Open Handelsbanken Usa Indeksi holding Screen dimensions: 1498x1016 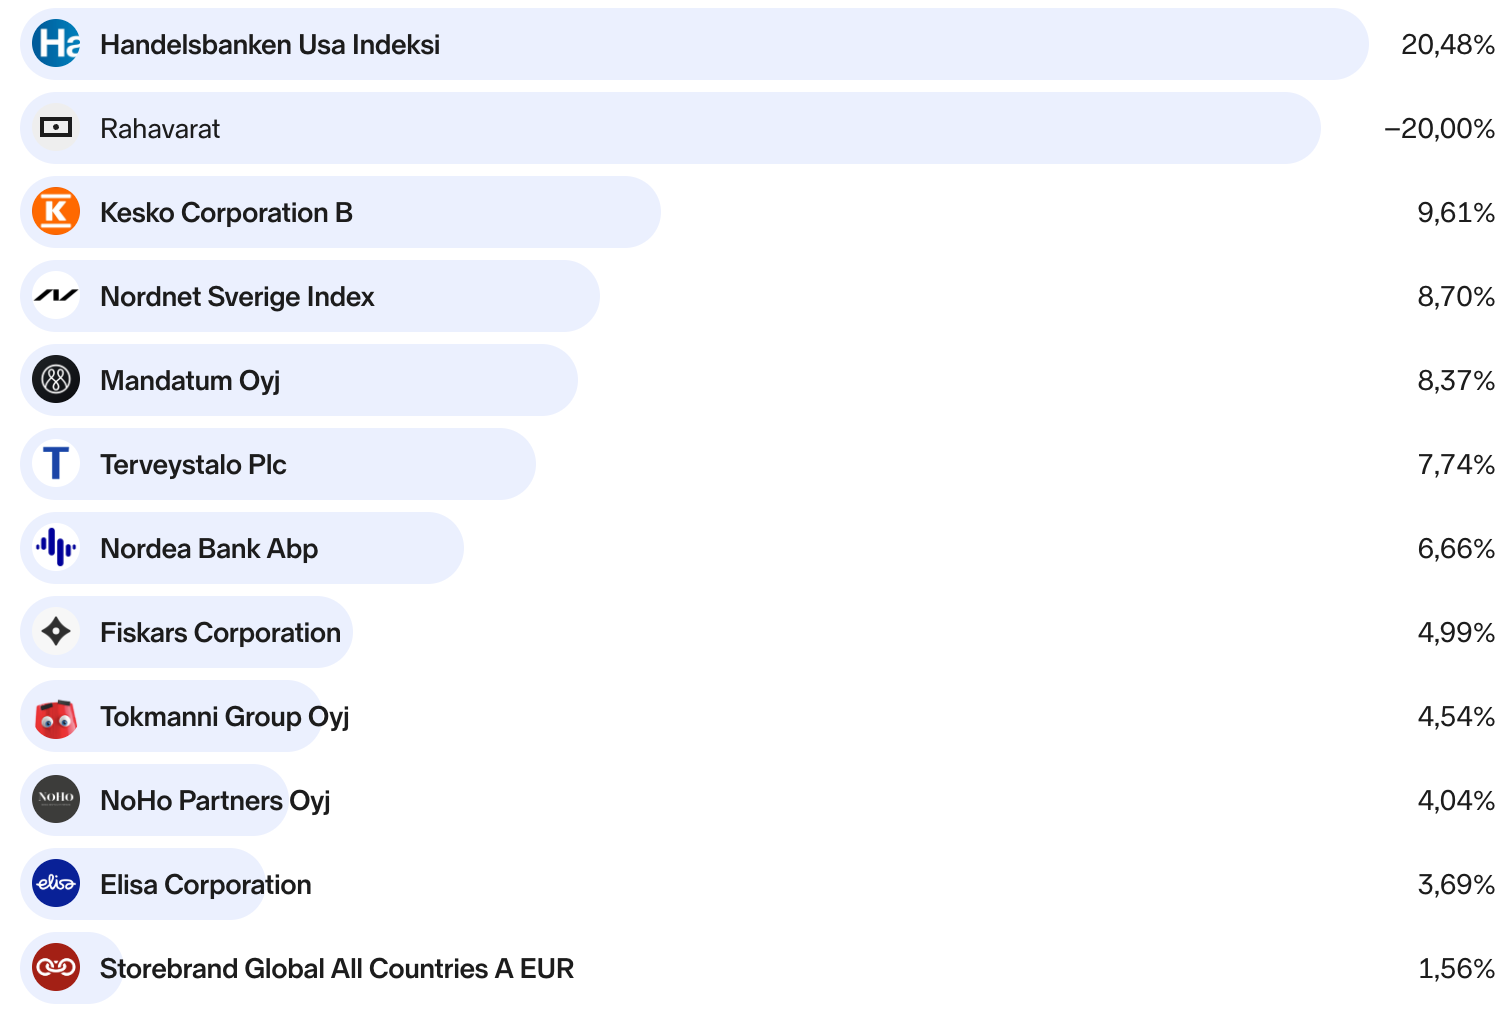coord(270,45)
